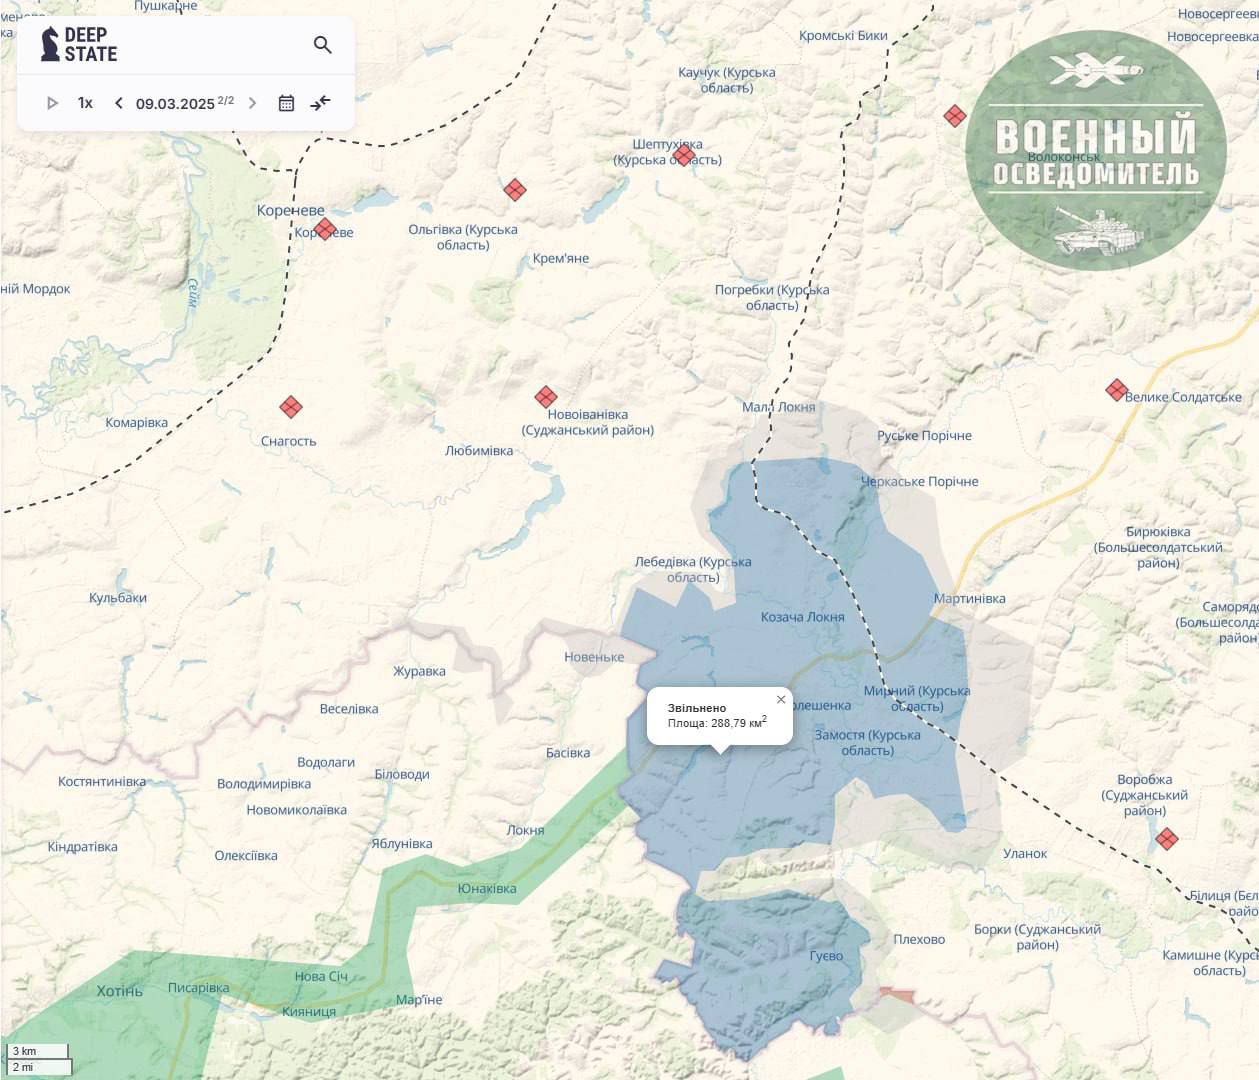Click the Нова Січ label
This screenshot has width=1259, height=1080.
321,976
